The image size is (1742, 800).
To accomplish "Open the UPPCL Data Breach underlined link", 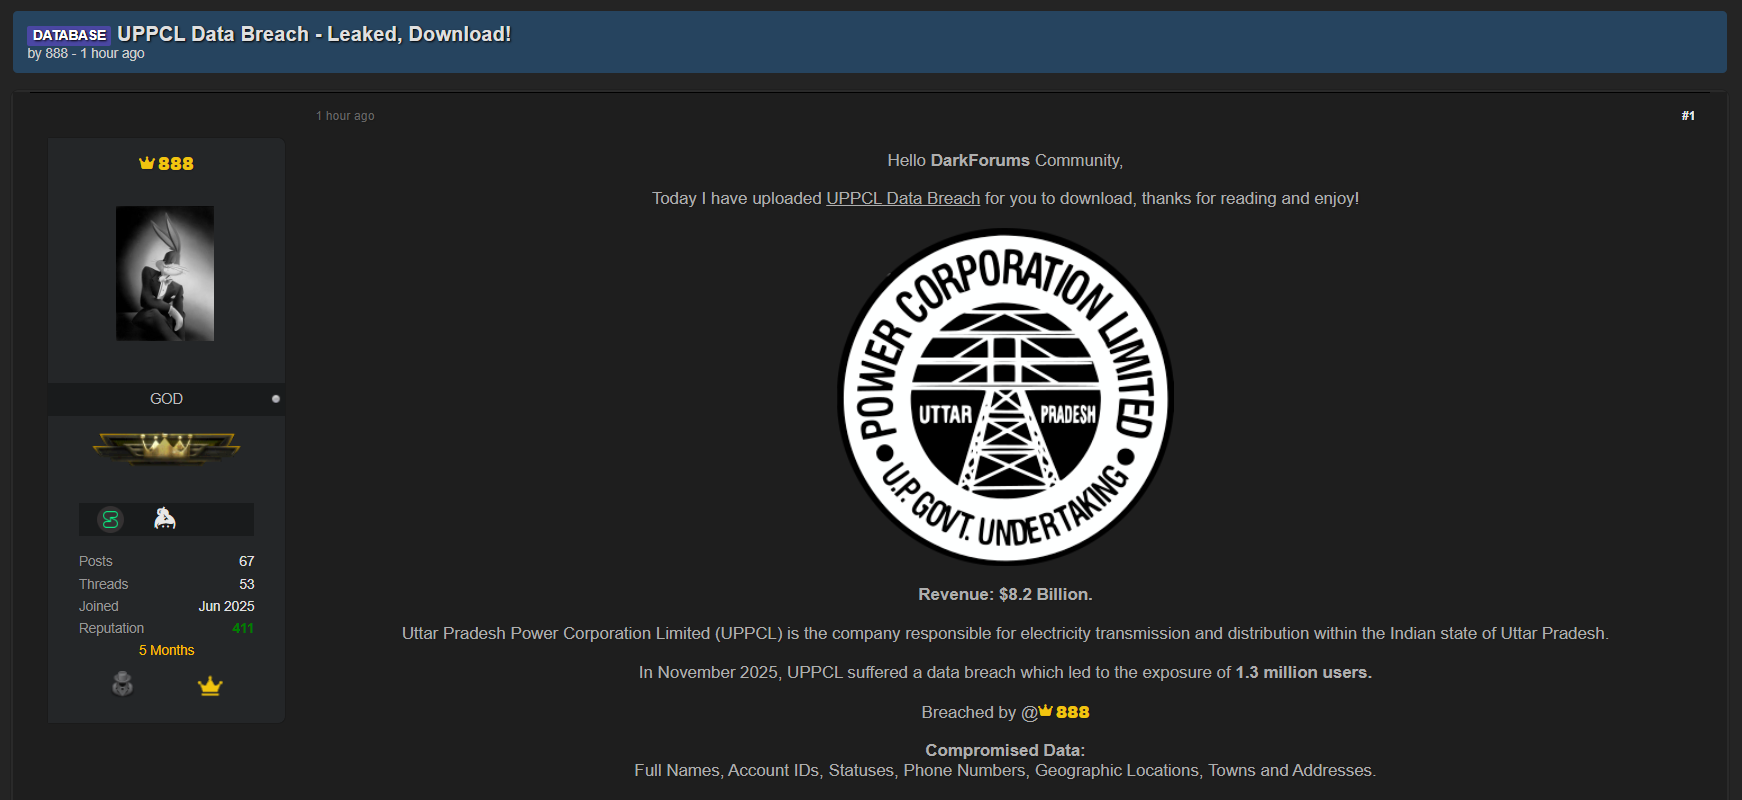I will click(902, 198).
